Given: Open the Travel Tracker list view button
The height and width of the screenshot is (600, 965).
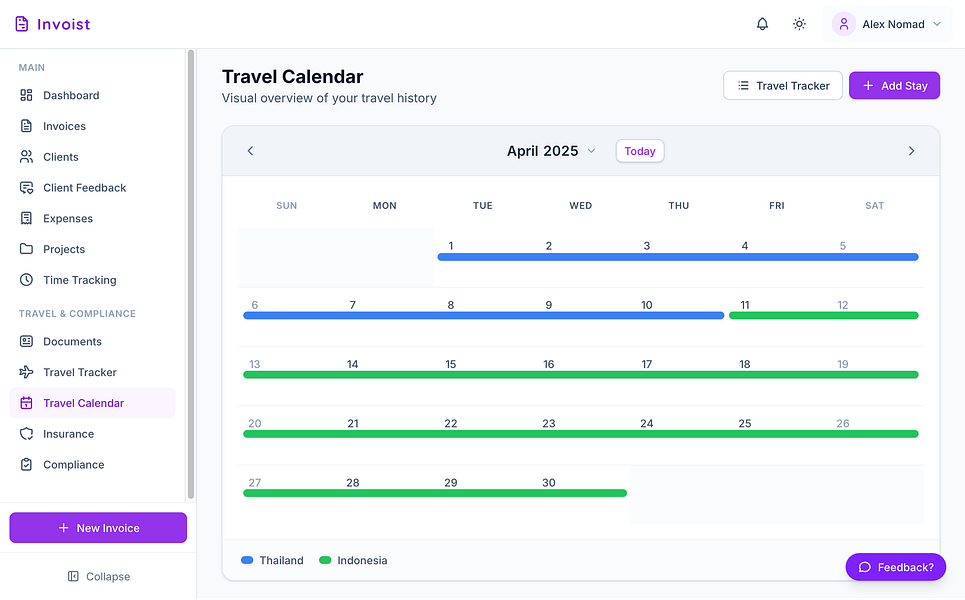Looking at the screenshot, I should pyautogui.click(x=783, y=86).
